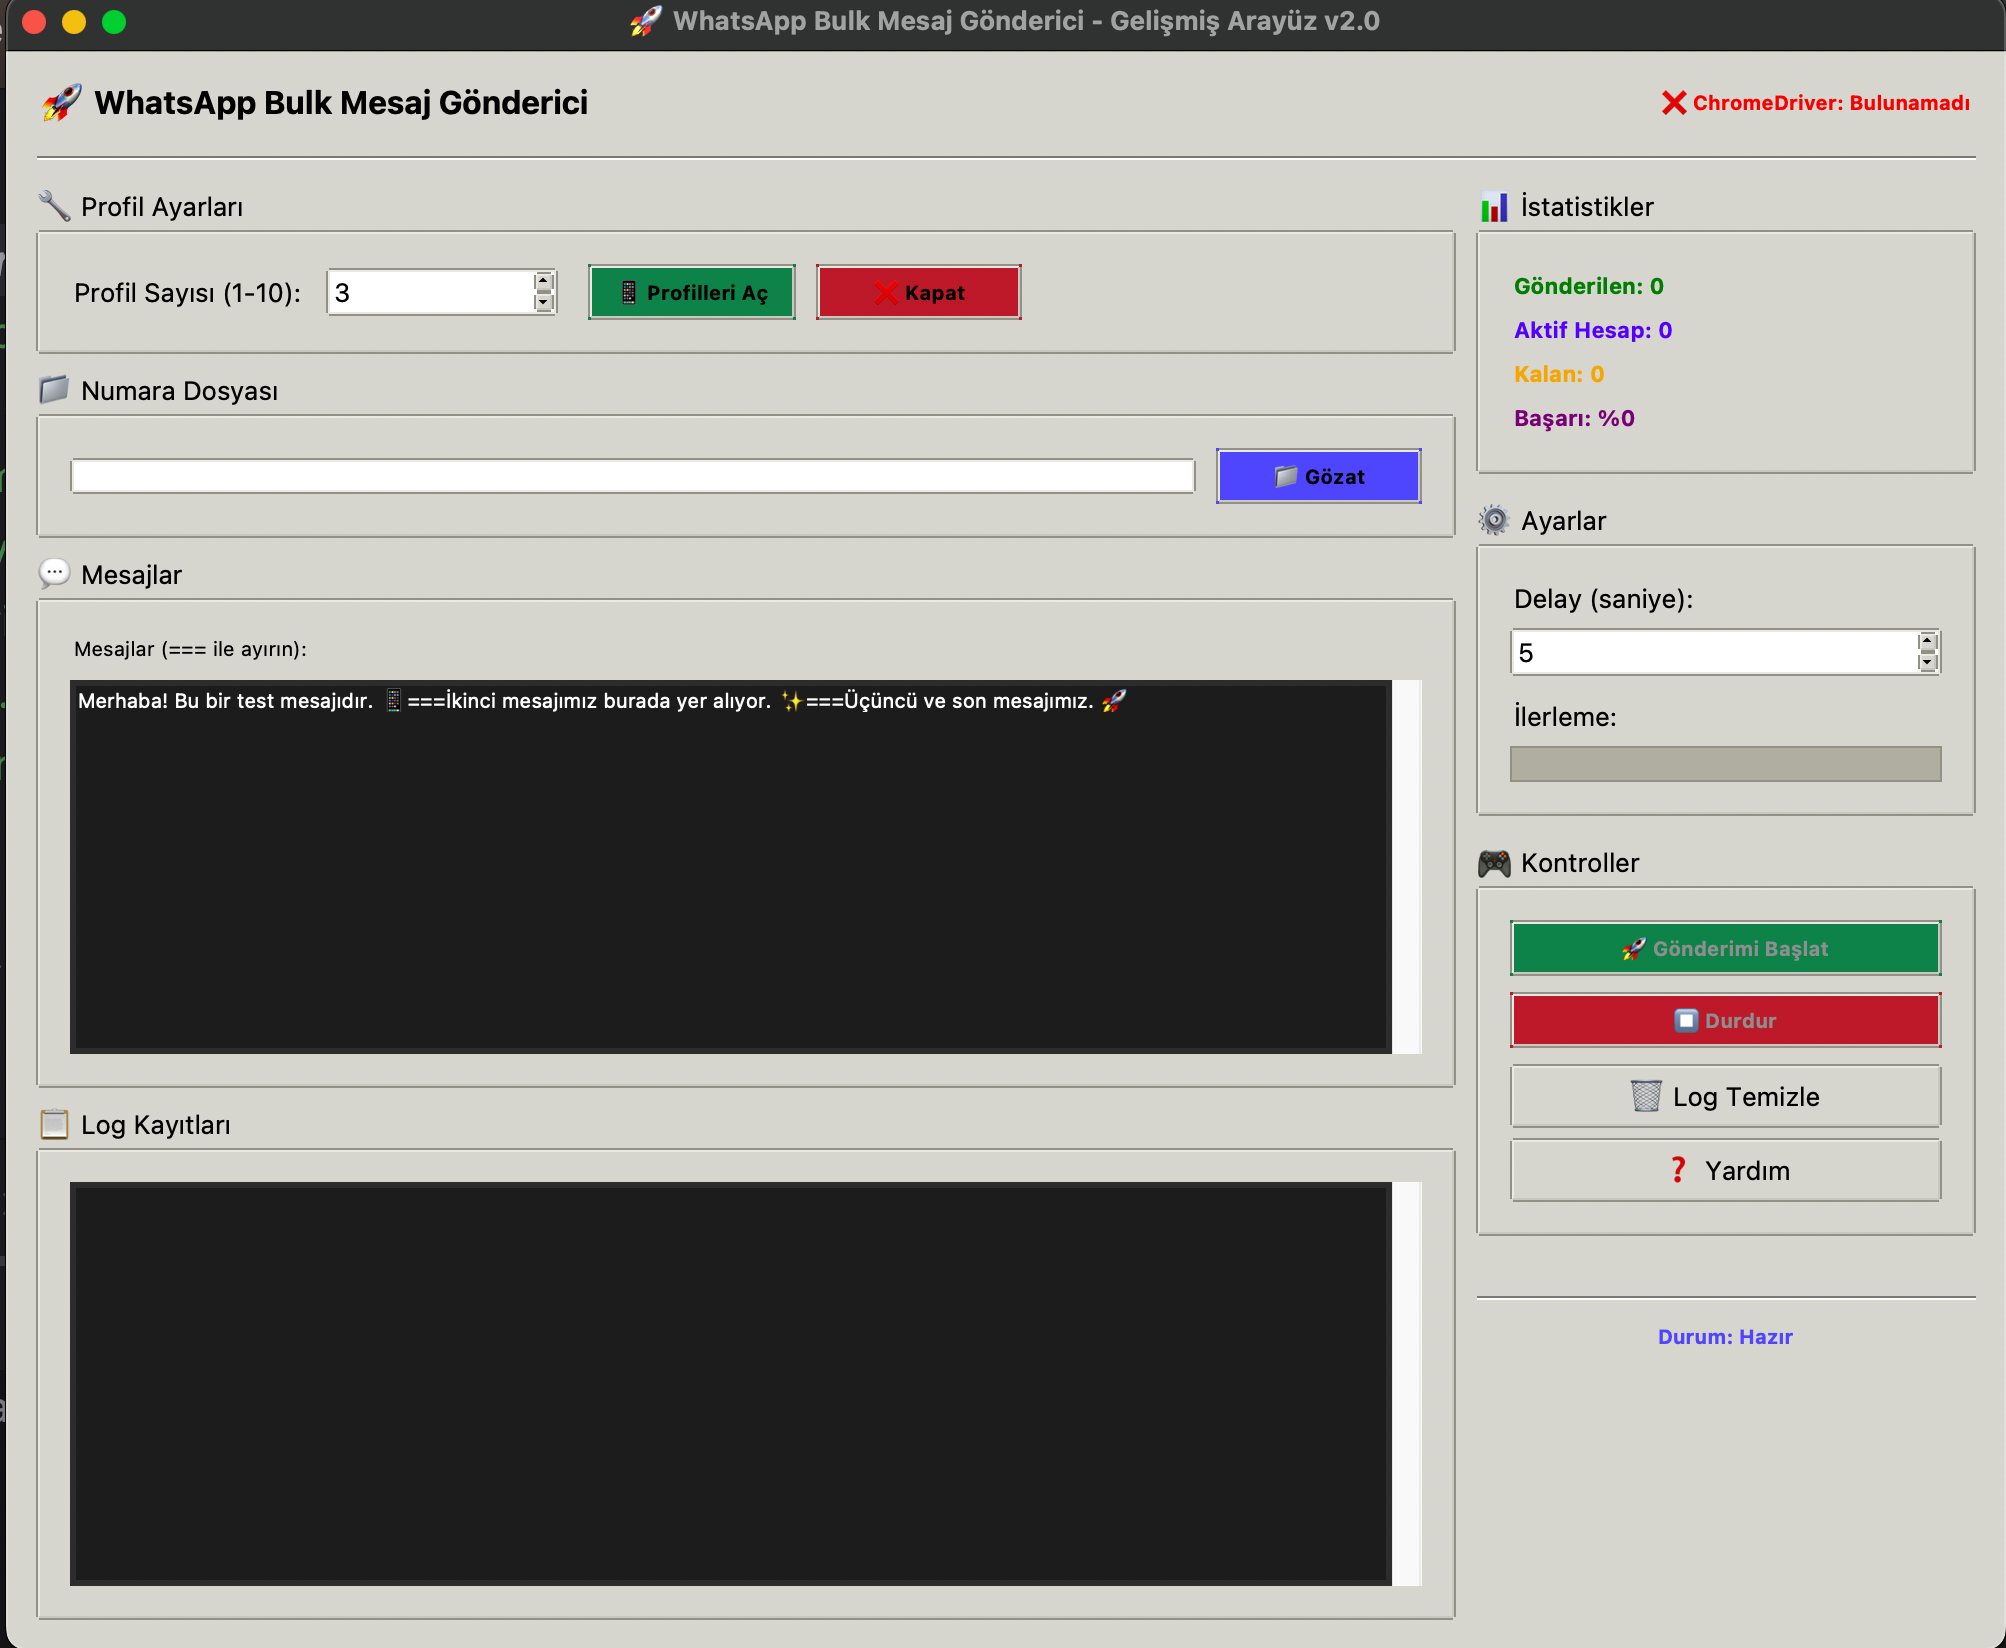
Task: Click the 'Gönderilen: 0' statistic
Action: (1588, 286)
